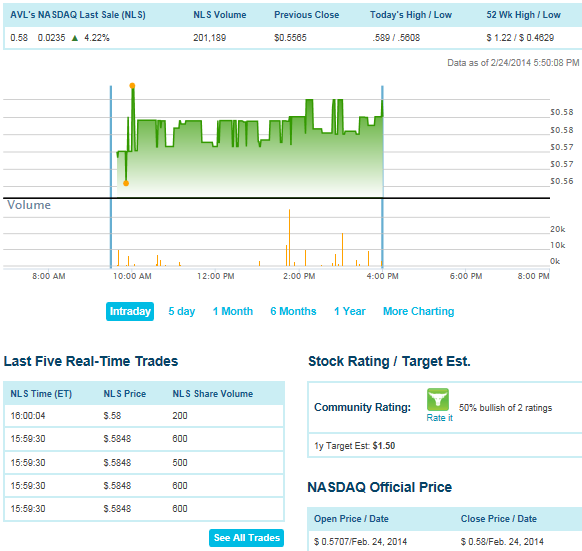Screen dimensions: 582x551
Task: Select the Intraday chart tab
Action: (130, 311)
